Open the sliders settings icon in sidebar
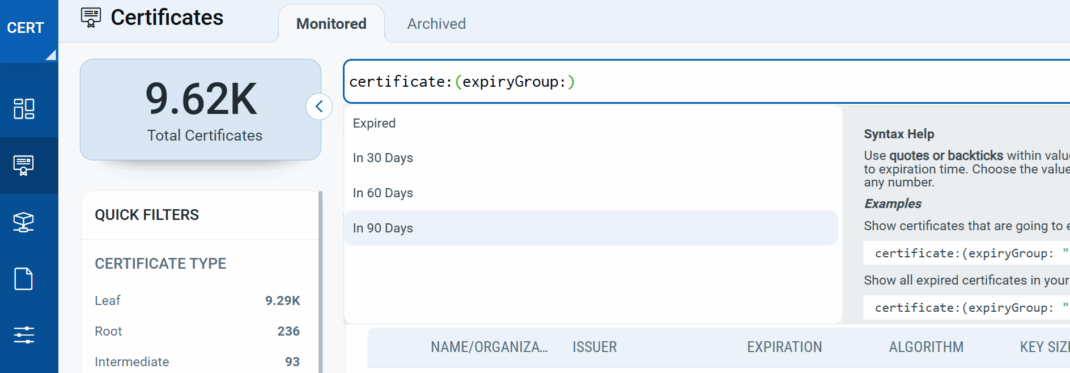Screen dimensions: 1070x373 point(25,335)
